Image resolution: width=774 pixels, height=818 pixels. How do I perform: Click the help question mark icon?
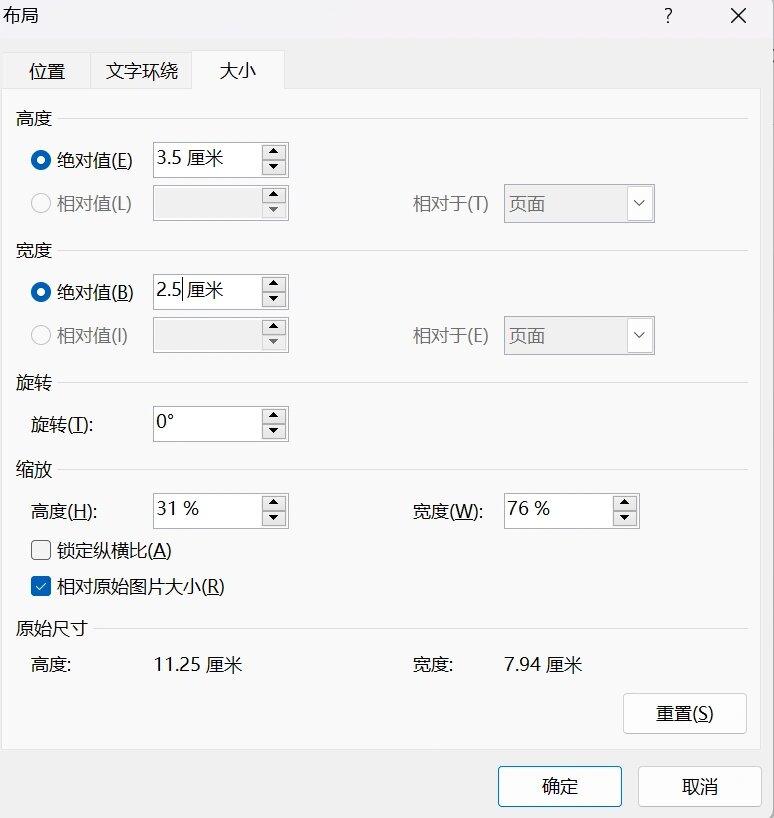point(667,16)
